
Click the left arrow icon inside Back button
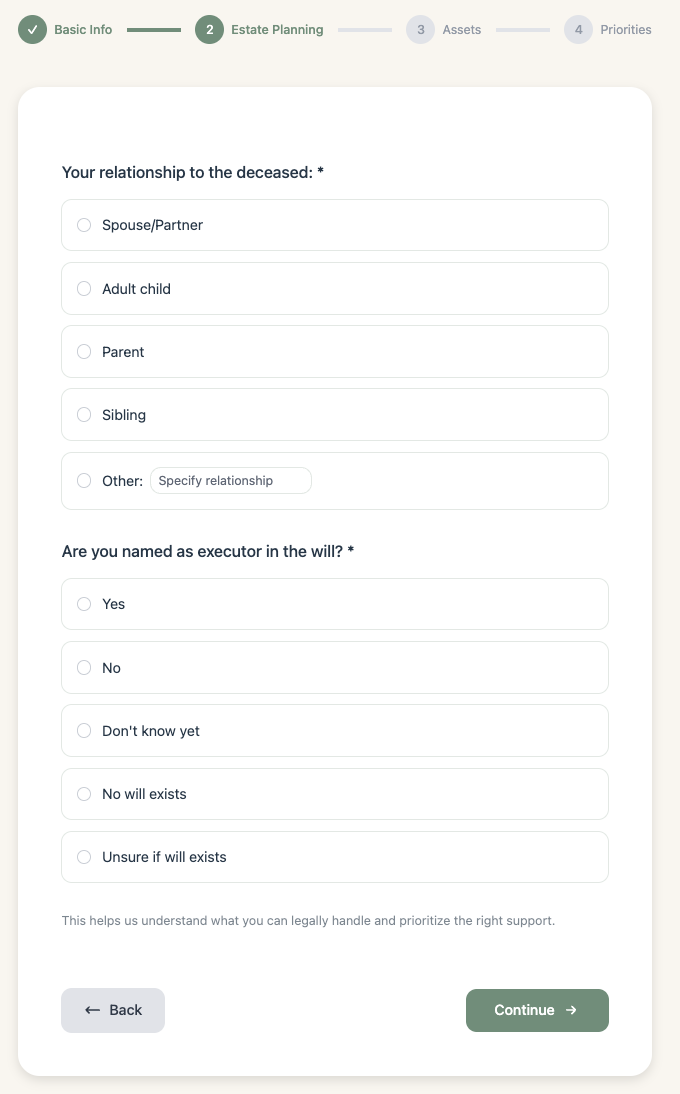(92, 1010)
